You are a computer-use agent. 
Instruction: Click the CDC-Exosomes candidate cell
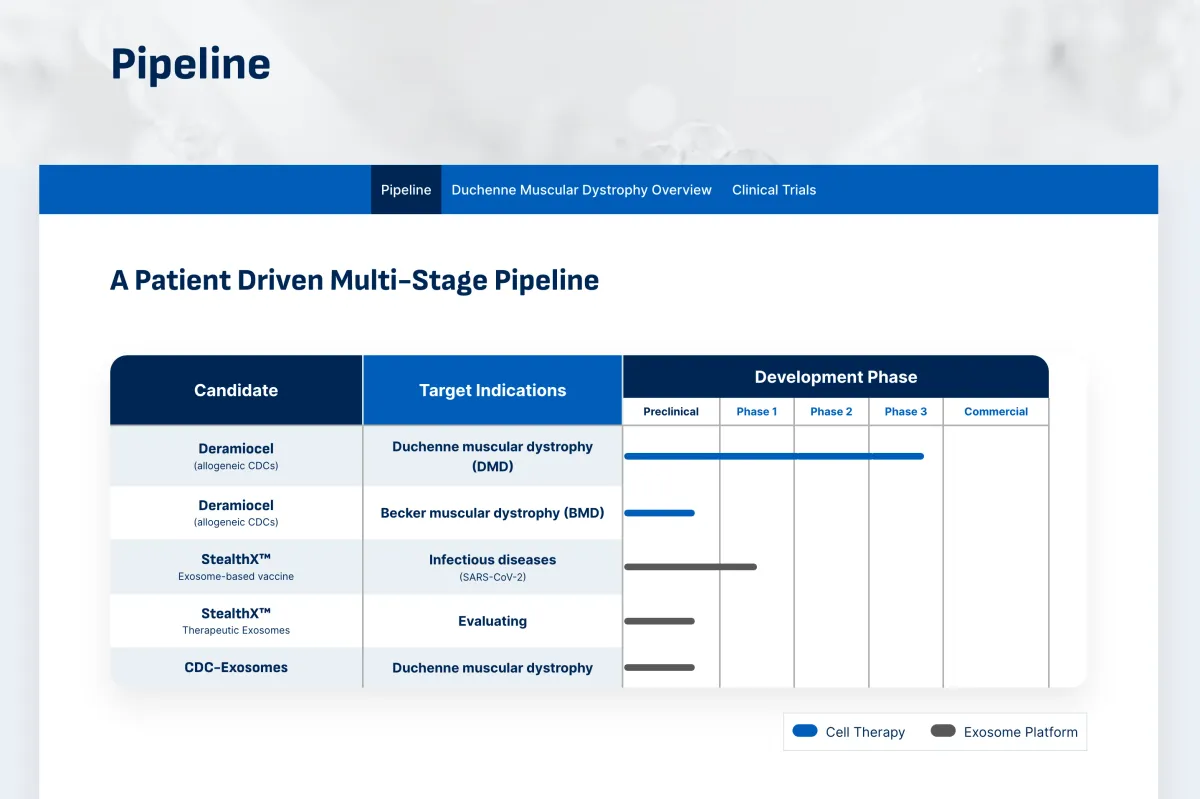pos(236,667)
